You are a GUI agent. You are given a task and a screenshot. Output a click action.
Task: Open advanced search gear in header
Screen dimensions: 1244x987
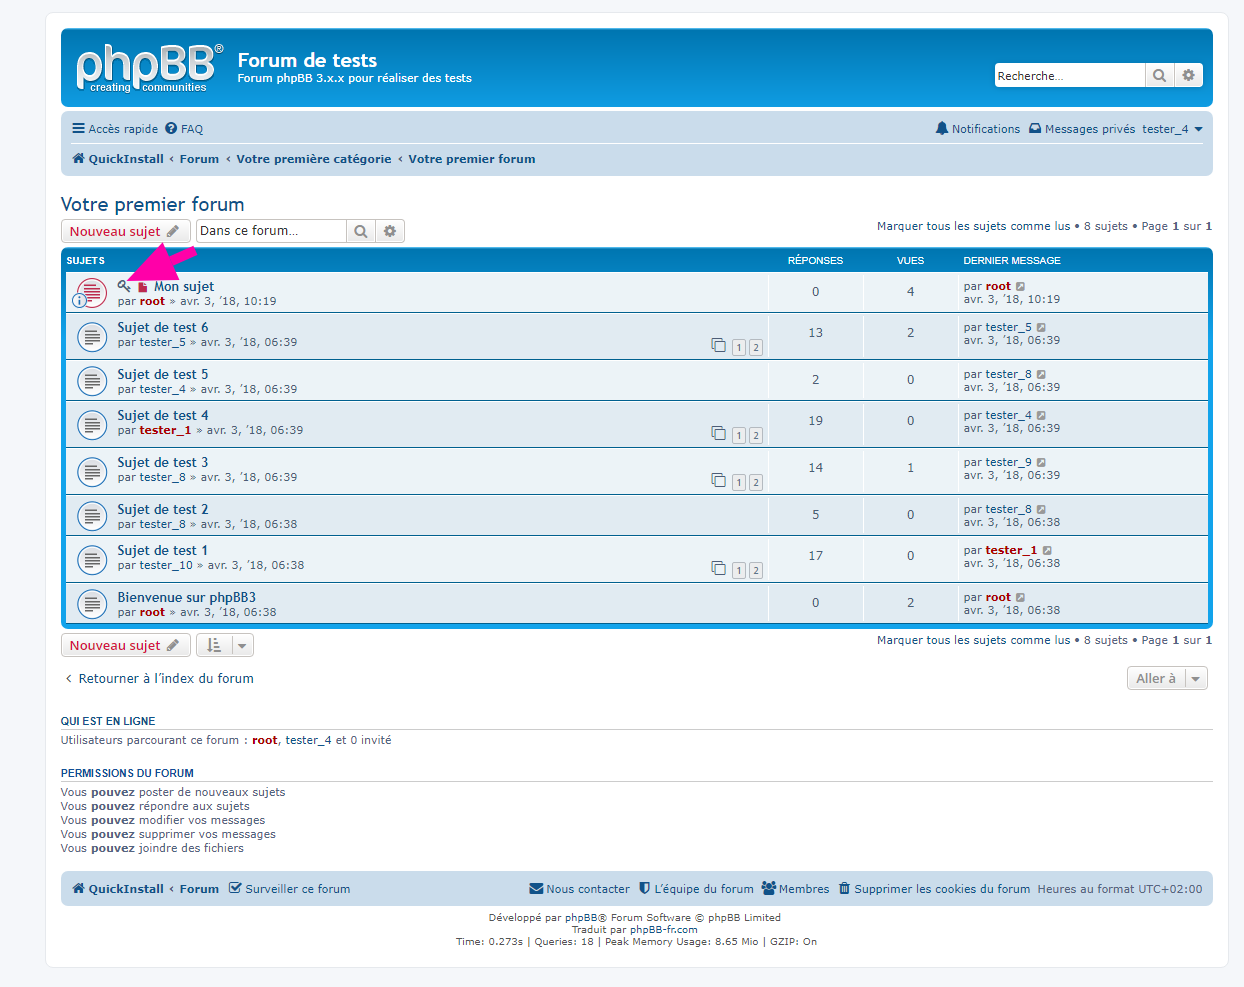pyautogui.click(x=1188, y=76)
